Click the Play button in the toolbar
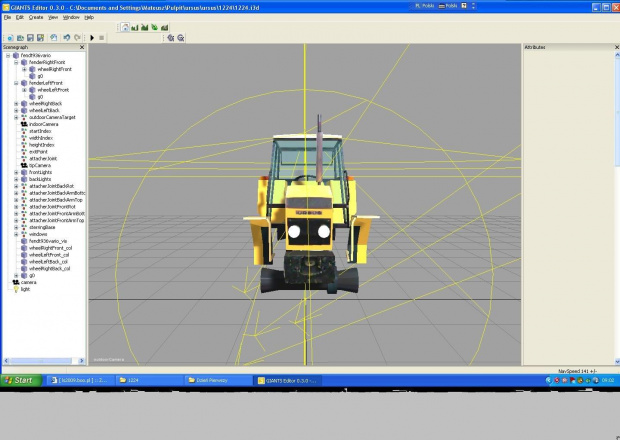This screenshot has width=620, height=440. pyautogui.click(x=92, y=37)
